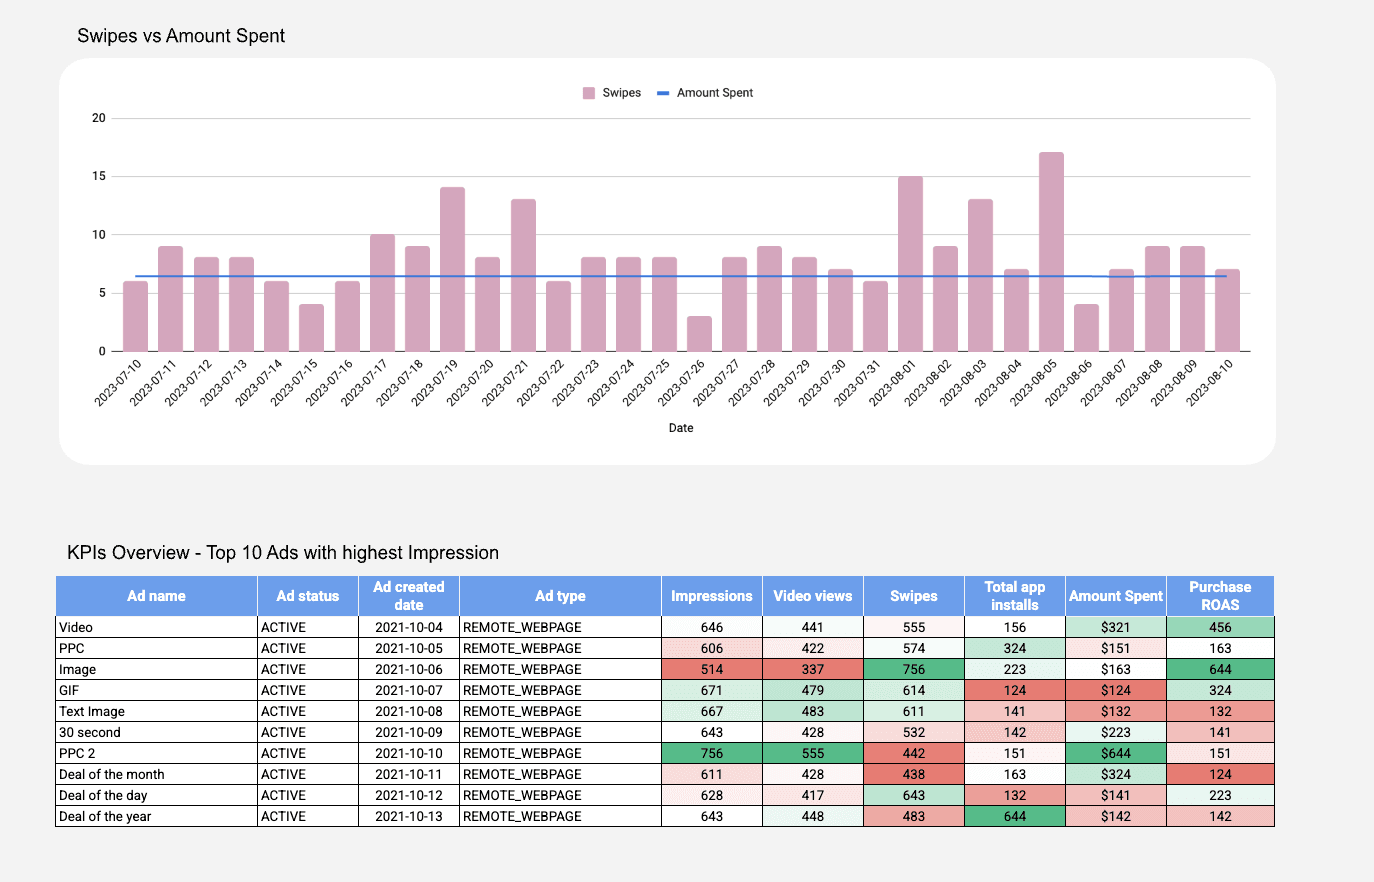Click the y-axis value 20

pos(99,118)
